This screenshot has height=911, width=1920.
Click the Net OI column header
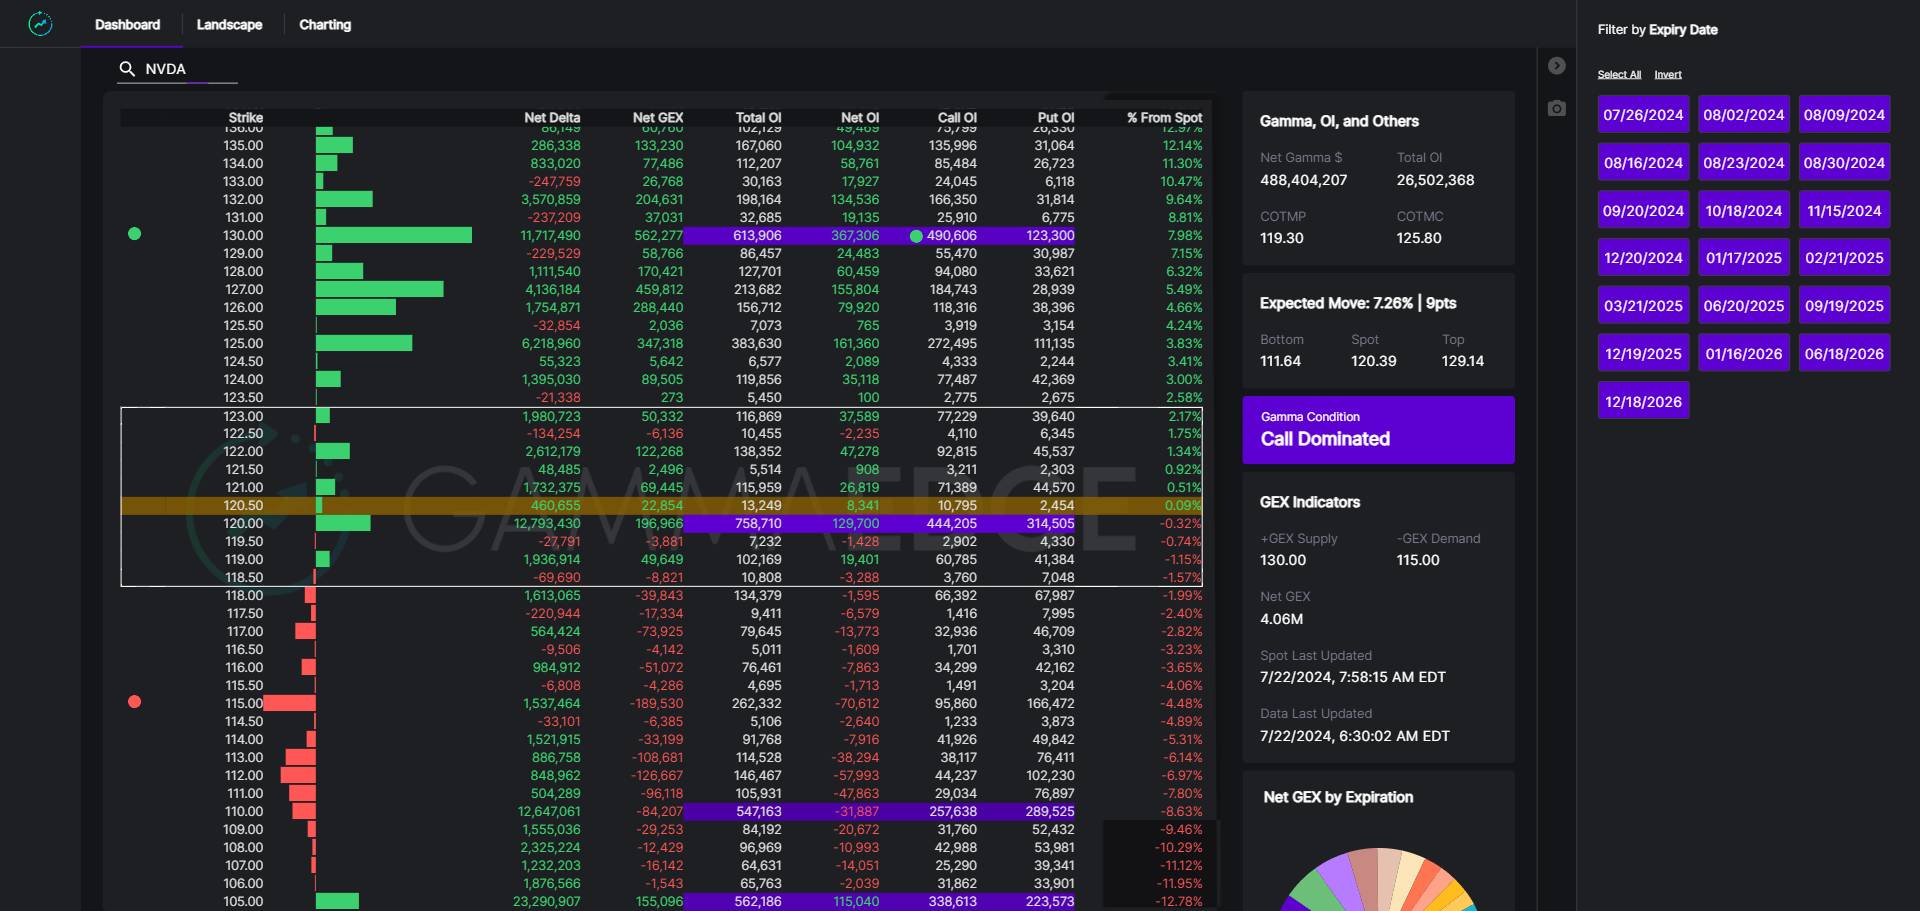860,118
